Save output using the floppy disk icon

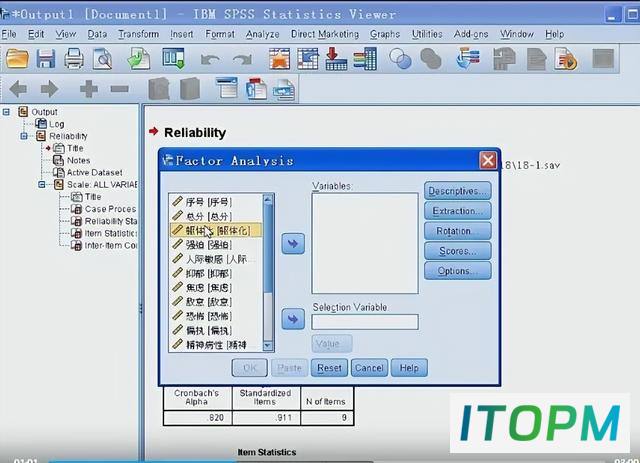point(46,58)
